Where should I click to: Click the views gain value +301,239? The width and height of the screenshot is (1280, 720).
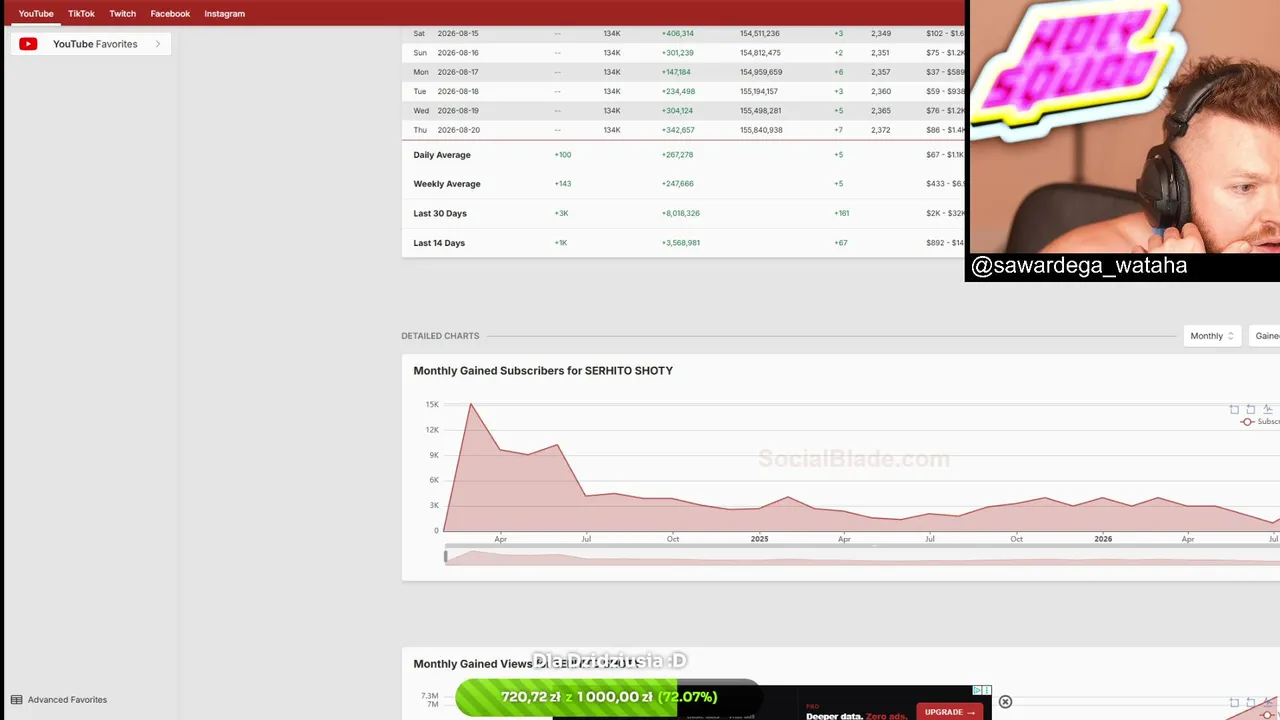[x=677, y=53]
